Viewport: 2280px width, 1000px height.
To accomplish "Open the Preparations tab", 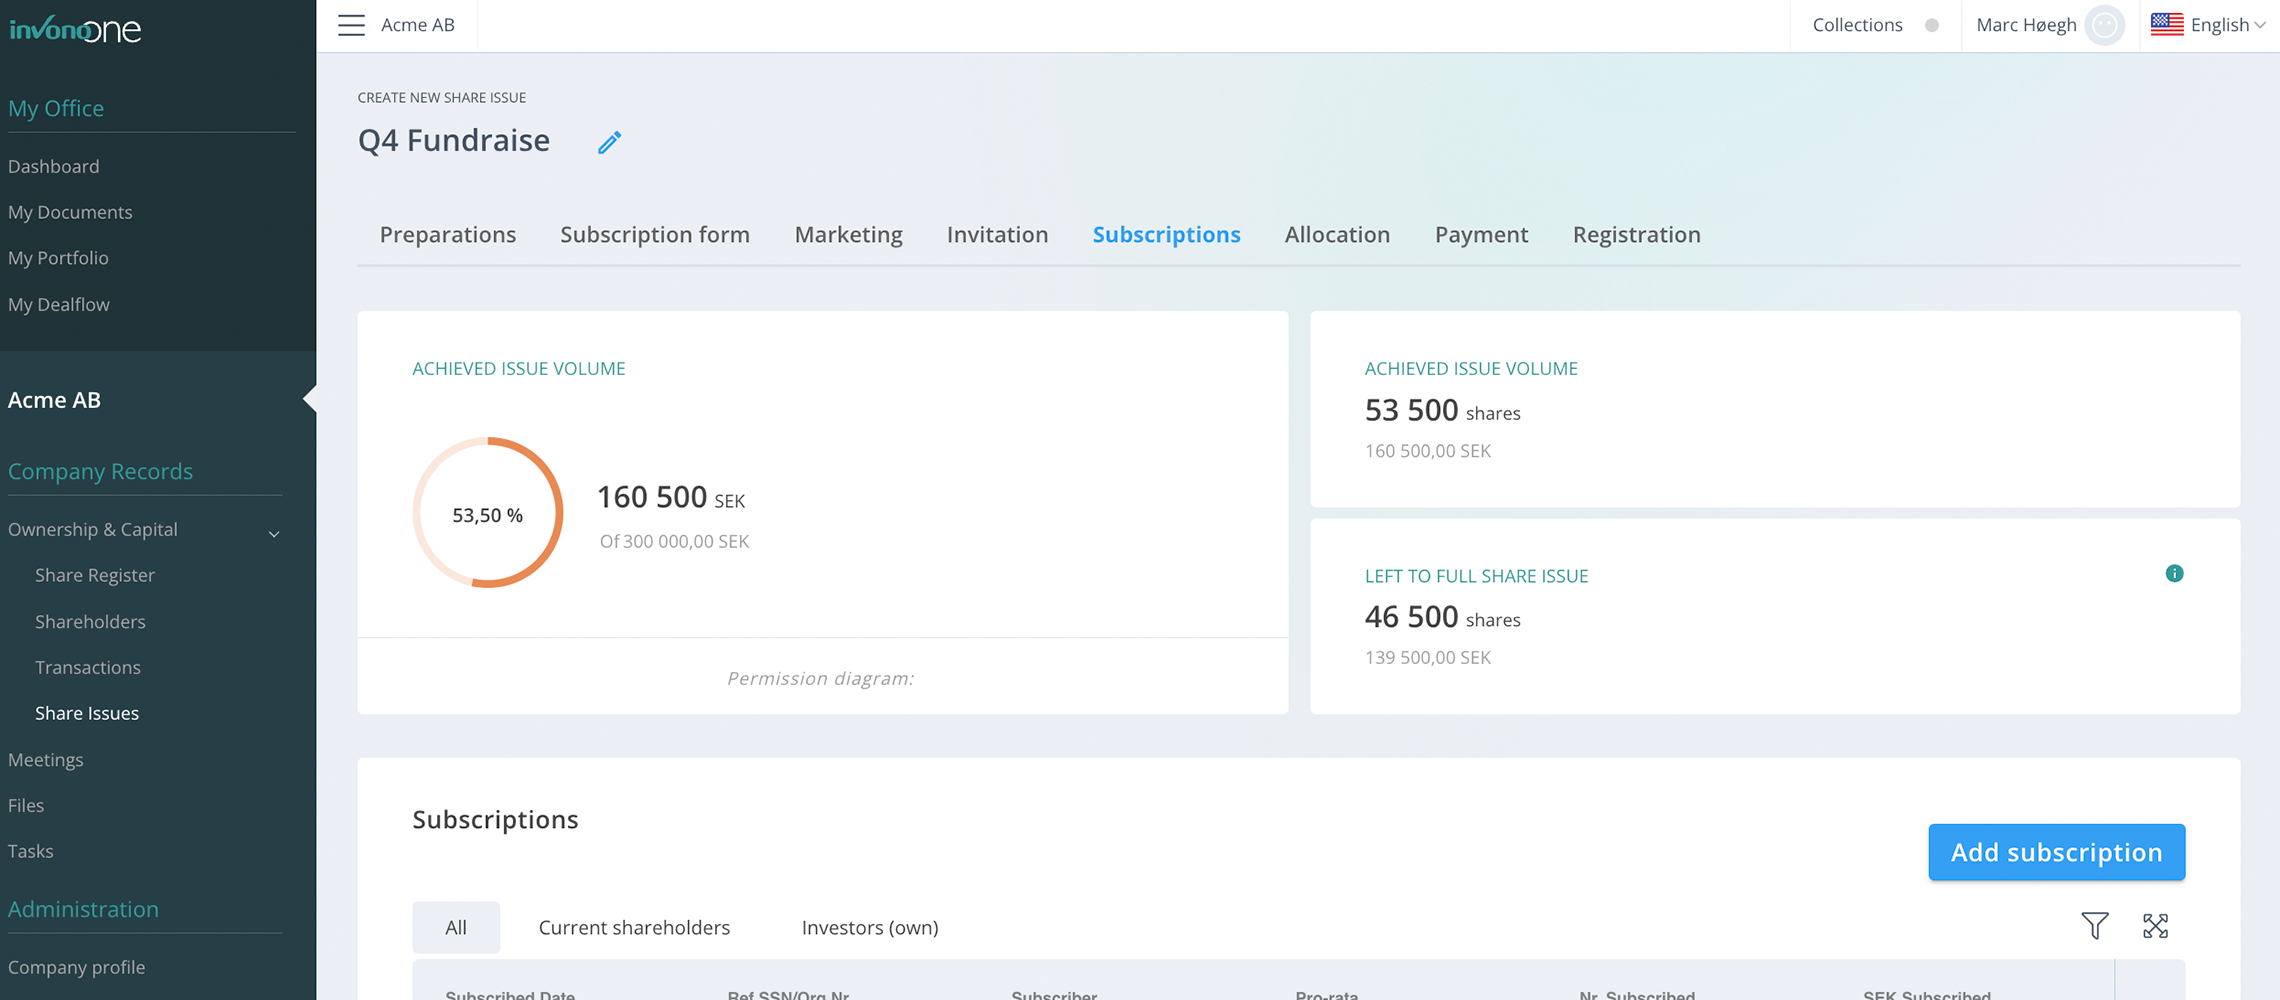I will (447, 234).
